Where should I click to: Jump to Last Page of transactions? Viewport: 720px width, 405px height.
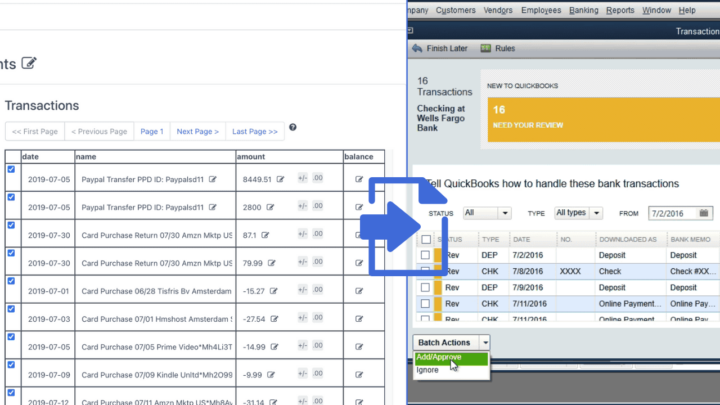pos(255,131)
